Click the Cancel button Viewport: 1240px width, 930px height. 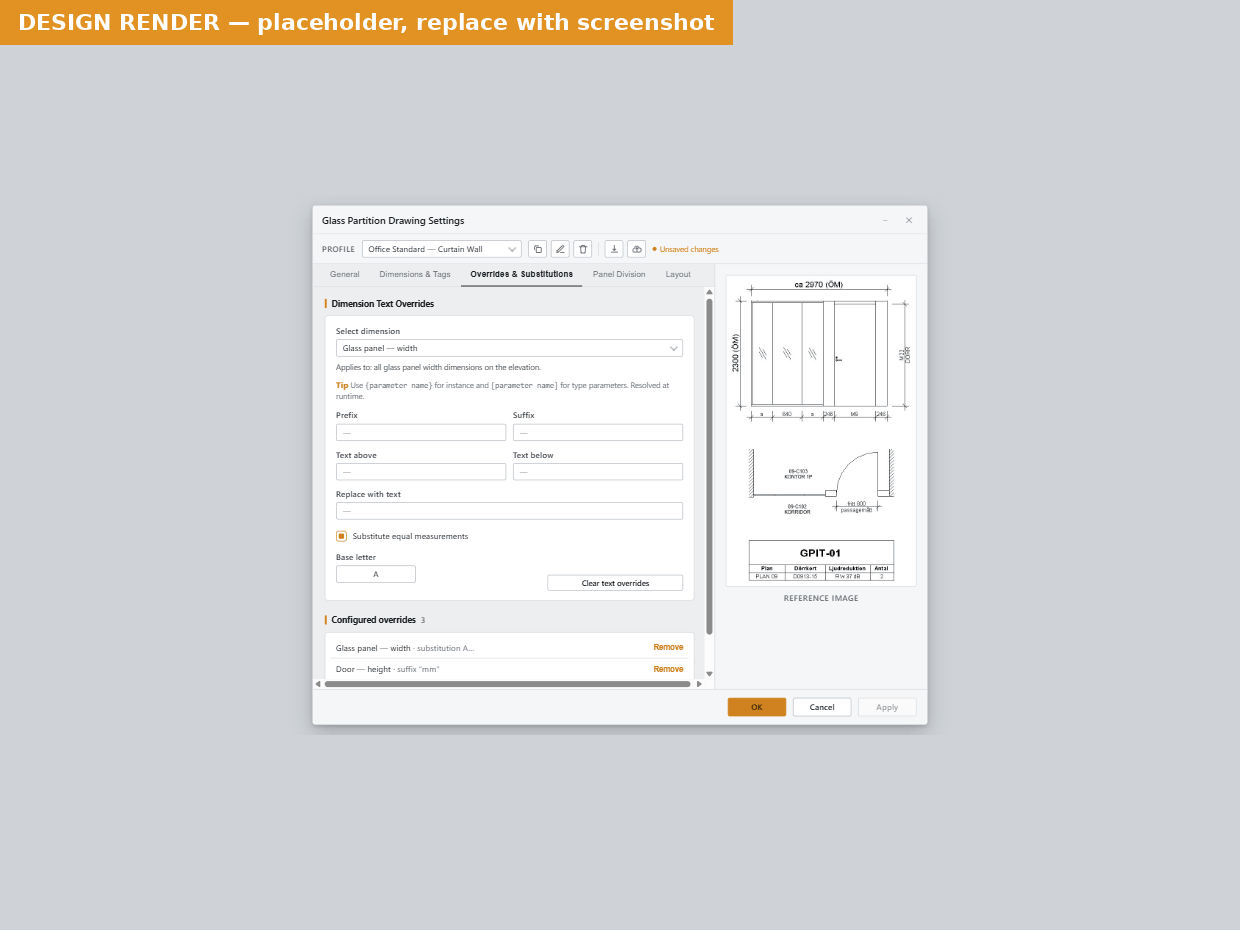(x=822, y=707)
